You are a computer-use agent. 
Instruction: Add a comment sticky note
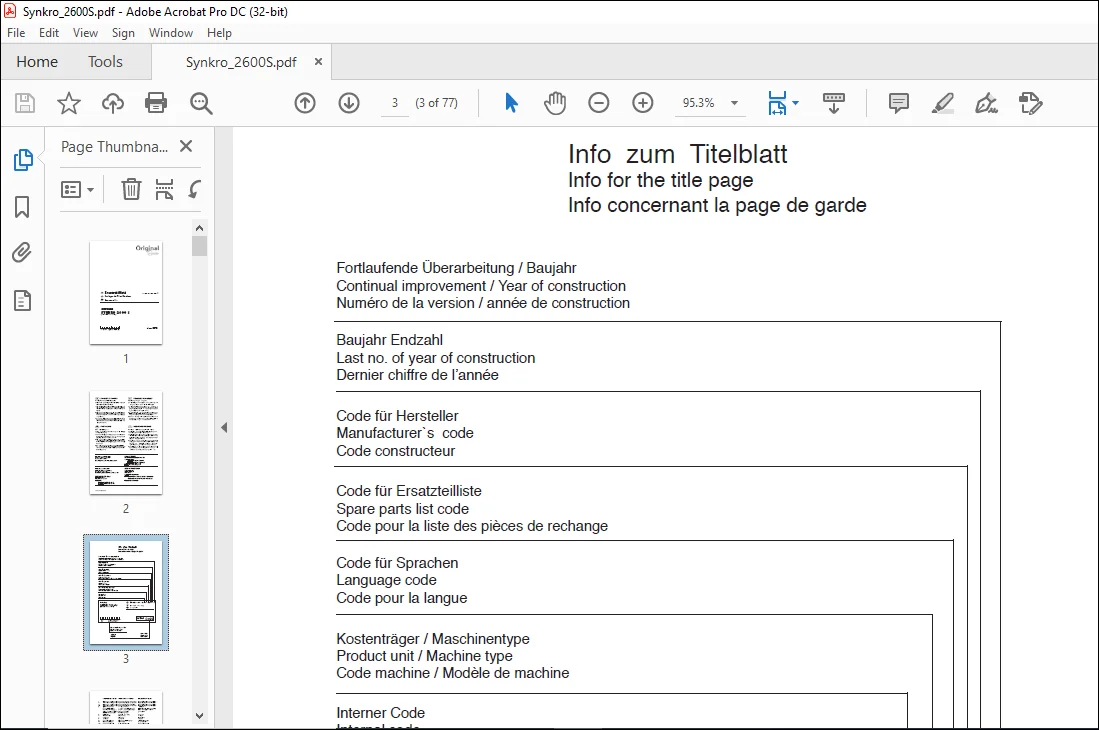[899, 103]
